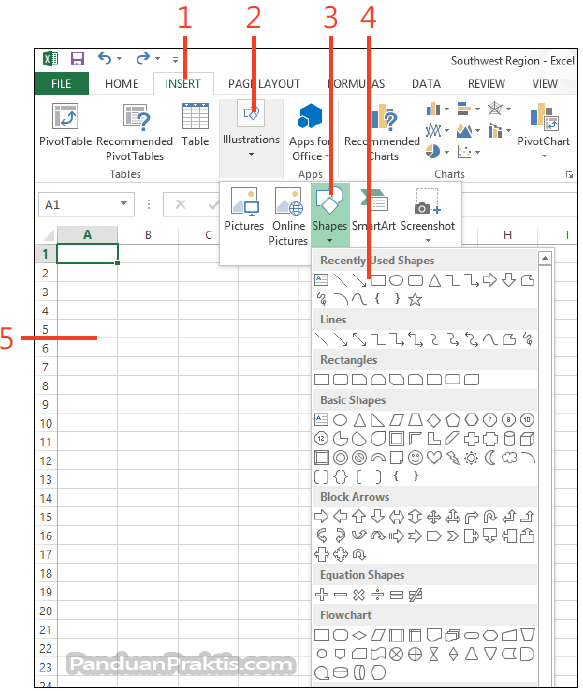This screenshot has width=583, height=691.
Task: Open Apps for Office
Action: click(310, 132)
